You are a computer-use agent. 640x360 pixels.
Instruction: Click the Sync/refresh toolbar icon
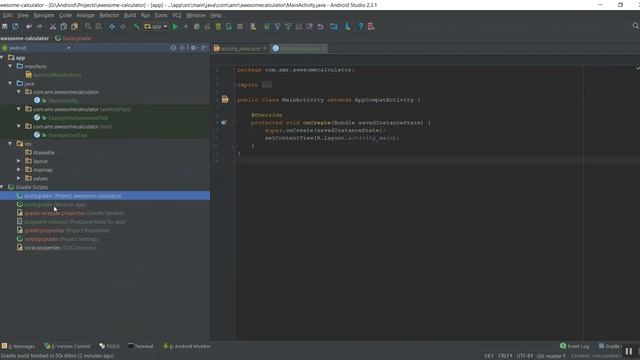pyautogui.click(x=15, y=27)
